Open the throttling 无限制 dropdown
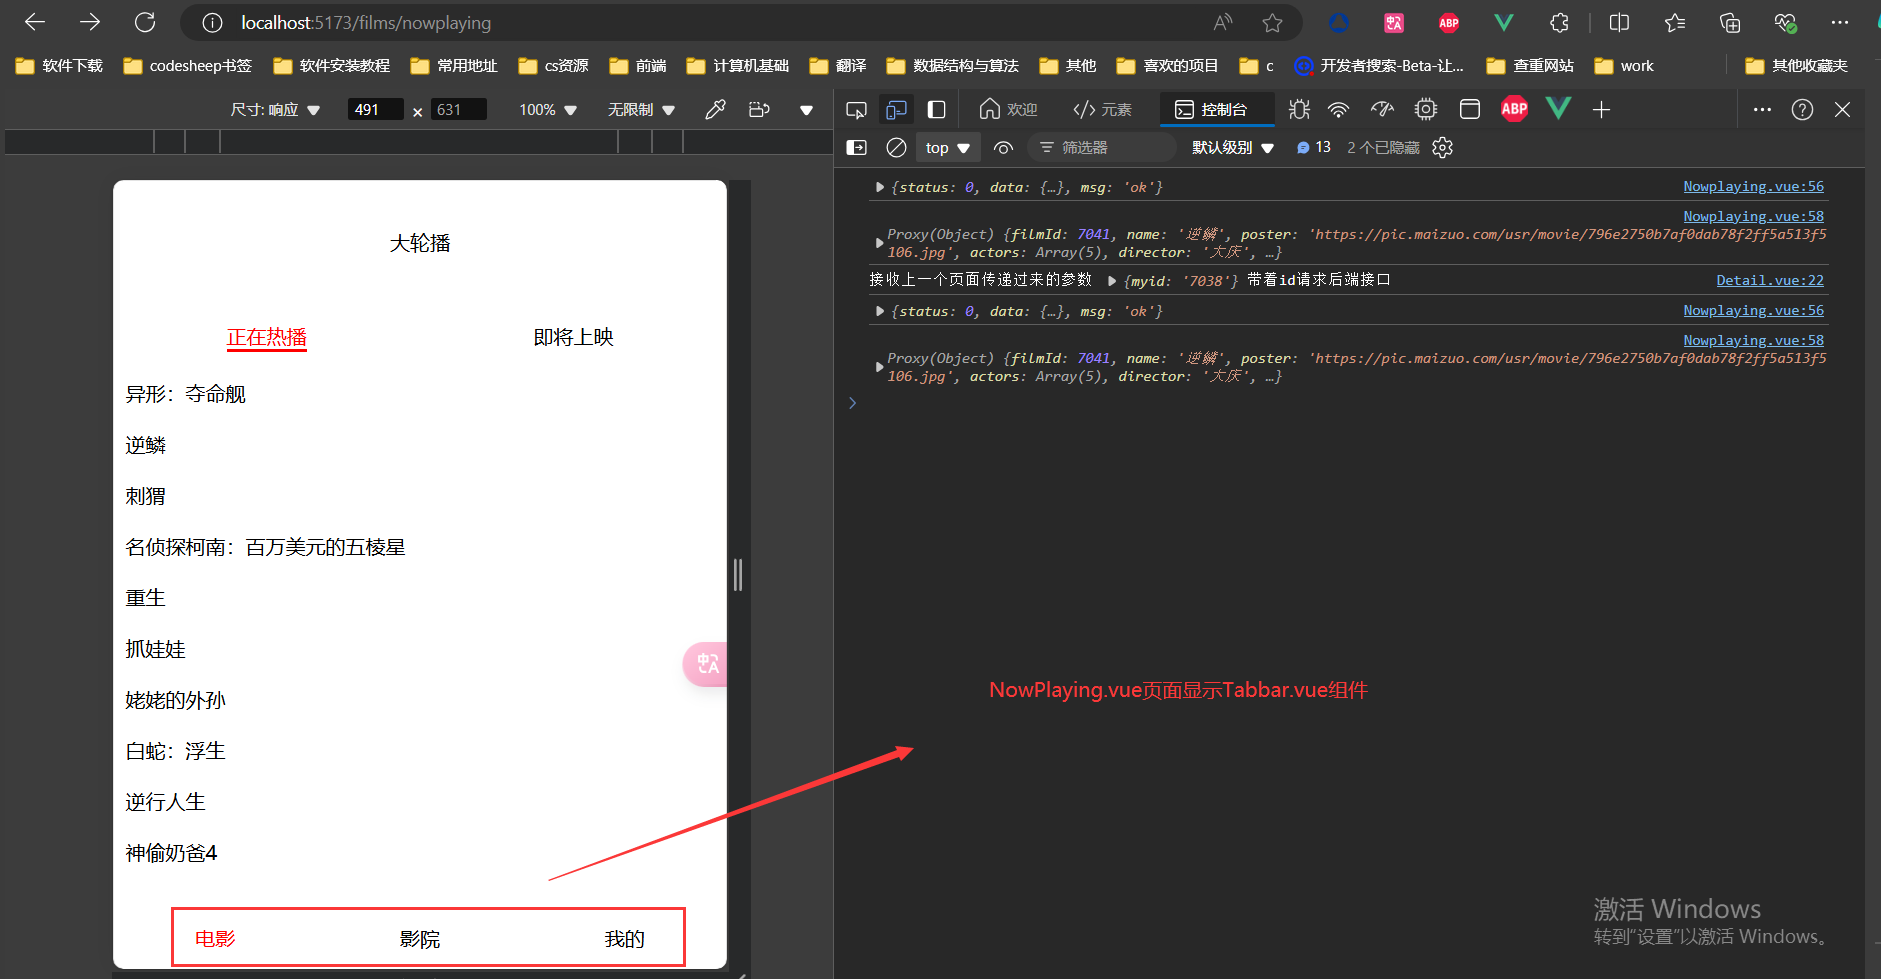Viewport: 1881px width, 979px height. (x=641, y=110)
